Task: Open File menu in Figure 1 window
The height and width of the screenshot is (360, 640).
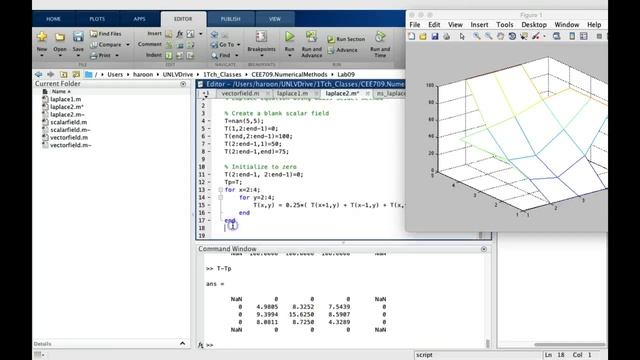Action: click(x=415, y=25)
